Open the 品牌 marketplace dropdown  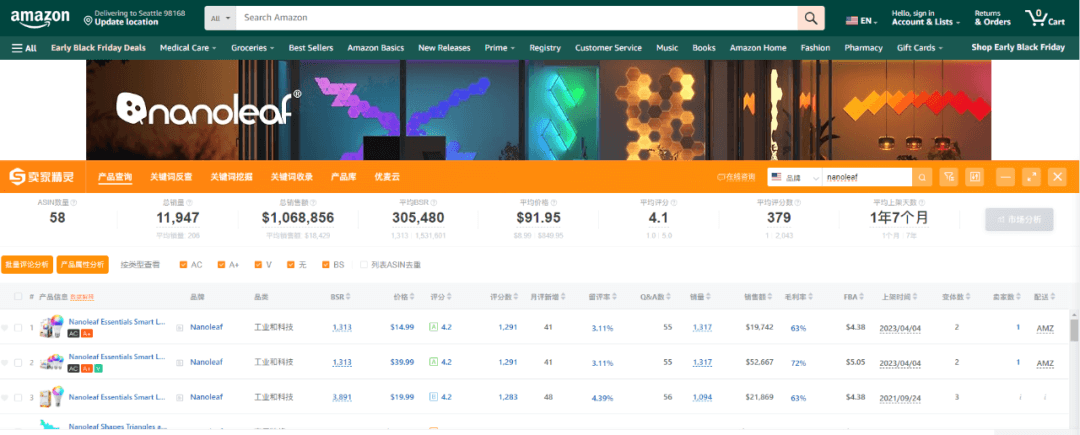pos(795,177)
